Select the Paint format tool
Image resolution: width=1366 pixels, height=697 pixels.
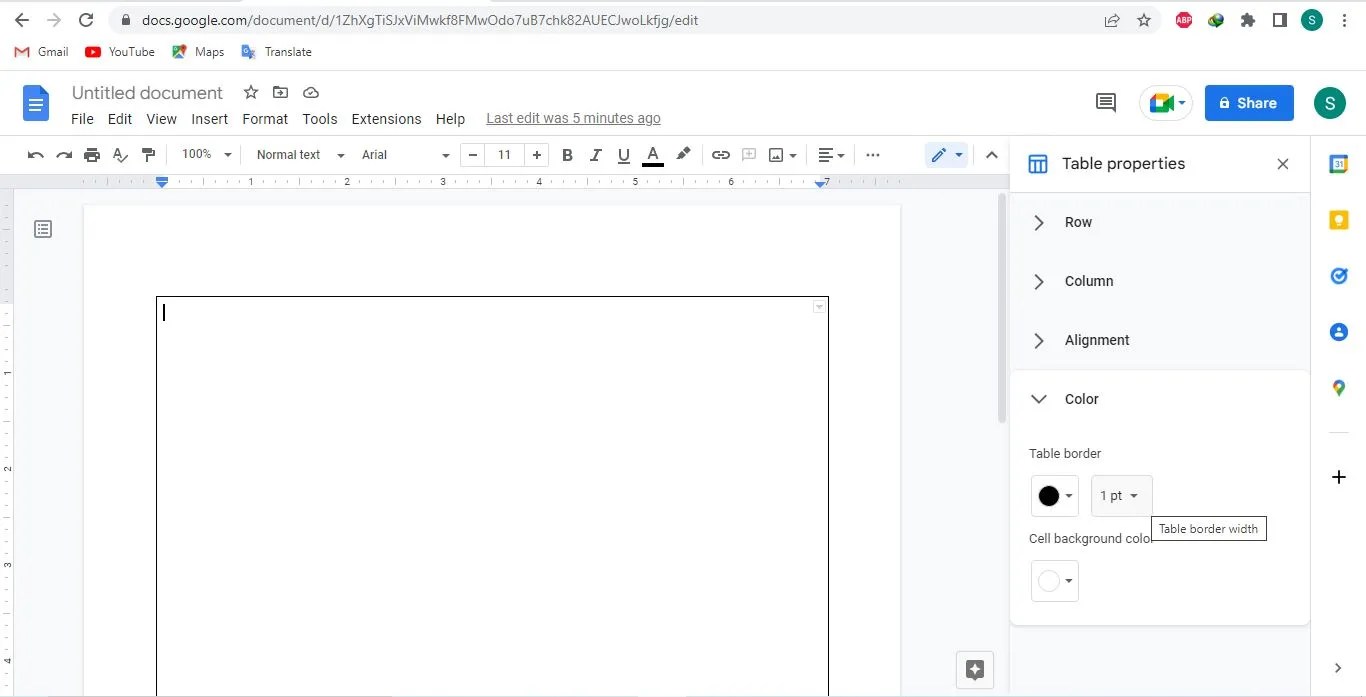(x=148, y=155)
